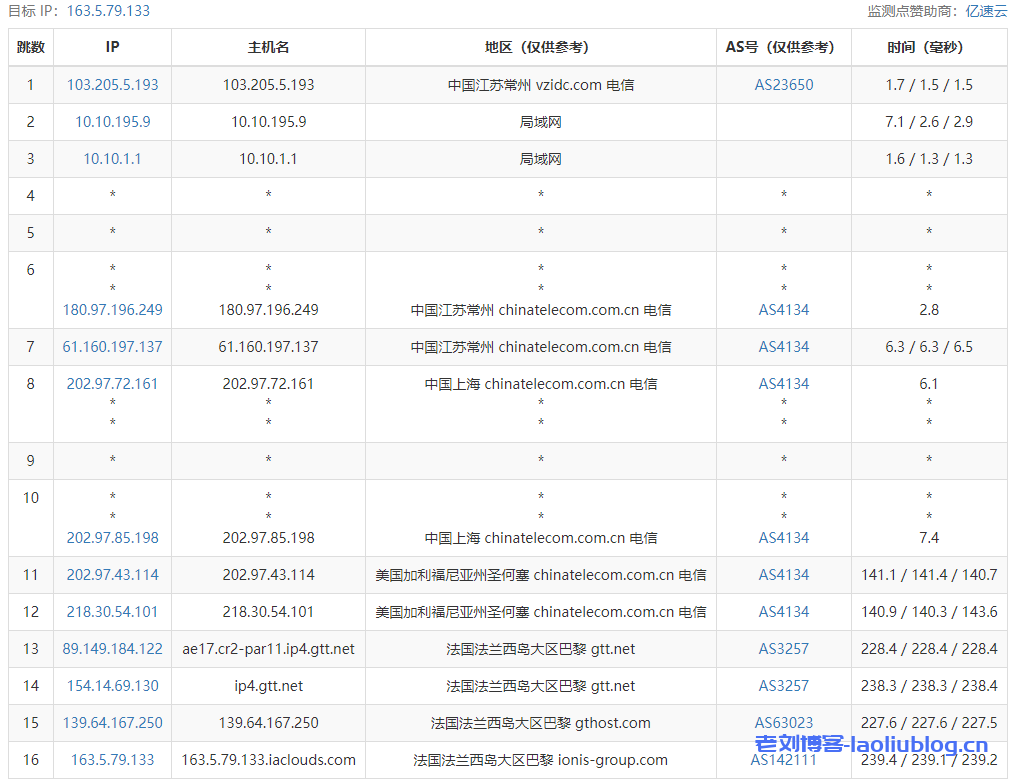1014x782 pixels.
Task: Click the AS3257 link in hop 13
Action: coord(783,649)
